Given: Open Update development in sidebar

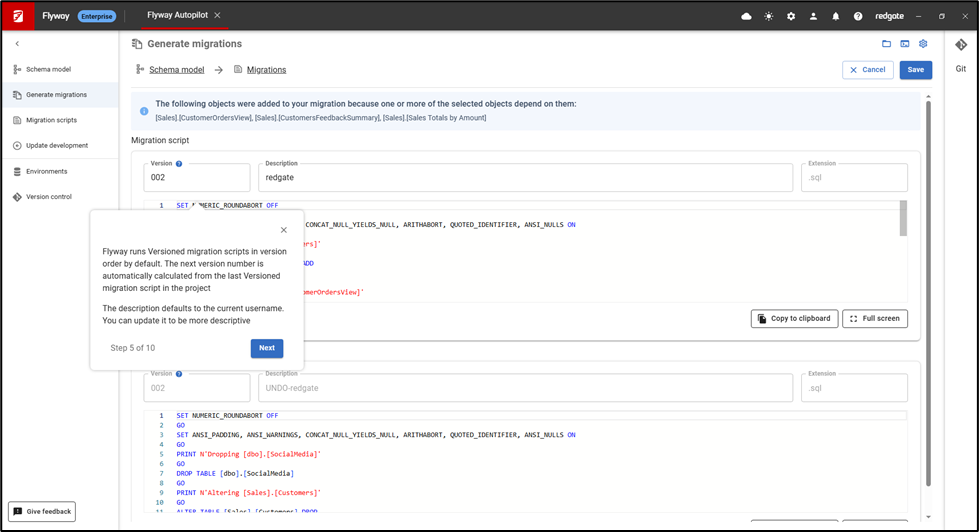Looking at the screenshot, I should click(x=59, y=145).
